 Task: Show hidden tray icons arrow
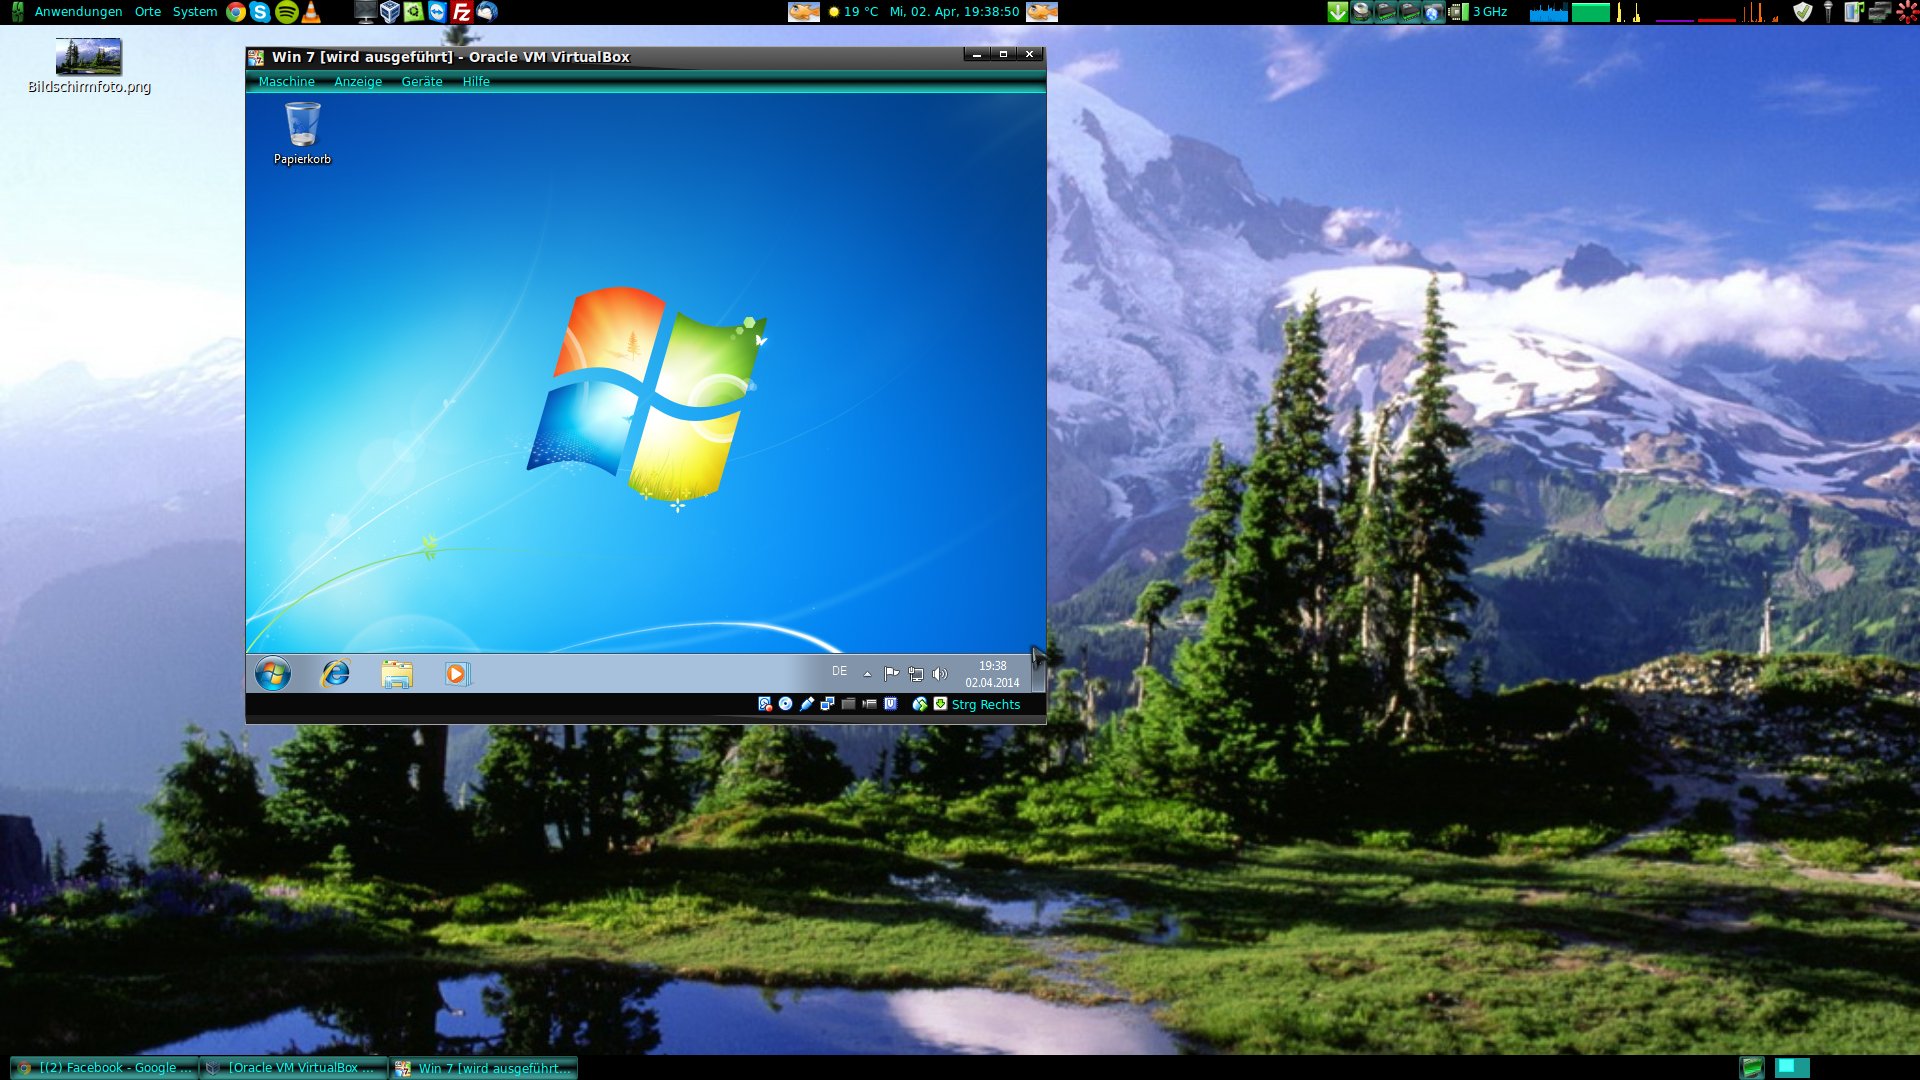[867, 674]
